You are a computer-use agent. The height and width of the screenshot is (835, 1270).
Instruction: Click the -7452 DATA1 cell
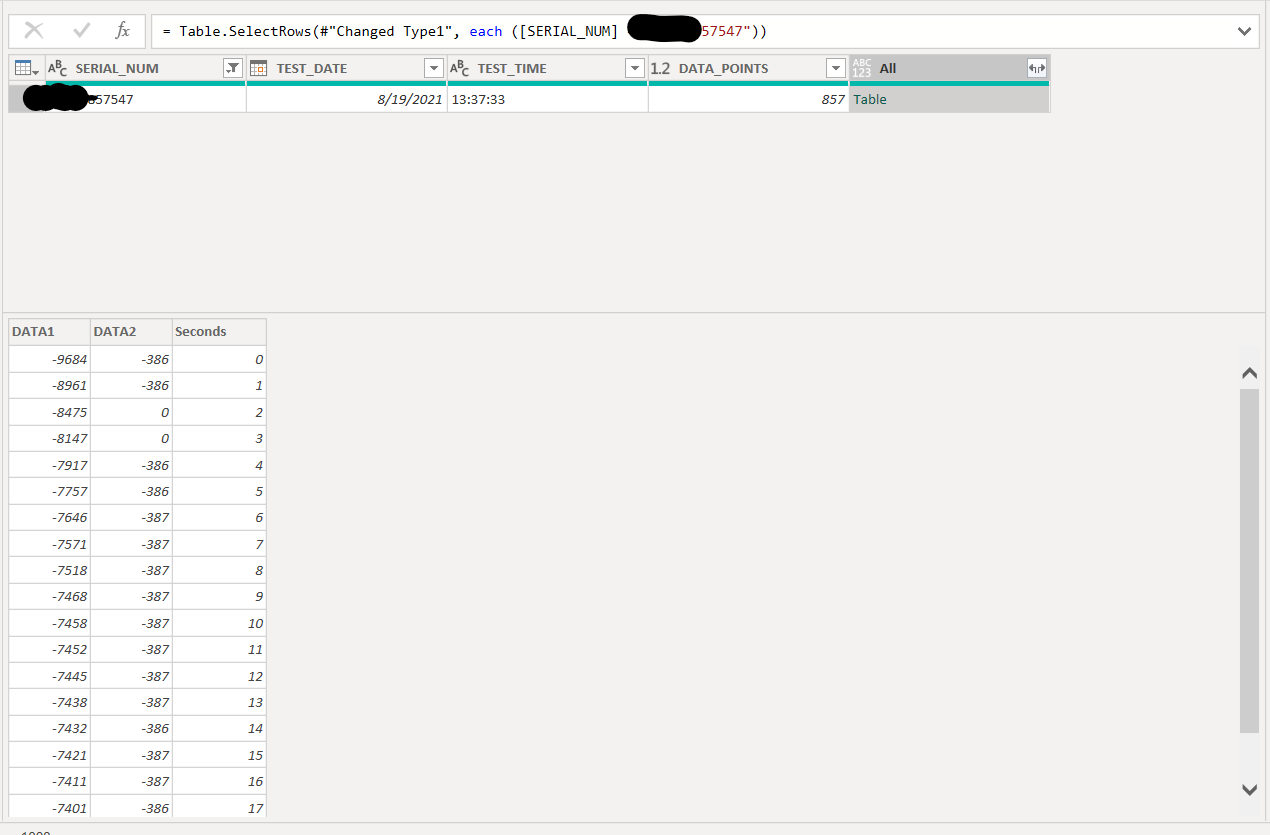pyautogui.click(x=49, y=650)
